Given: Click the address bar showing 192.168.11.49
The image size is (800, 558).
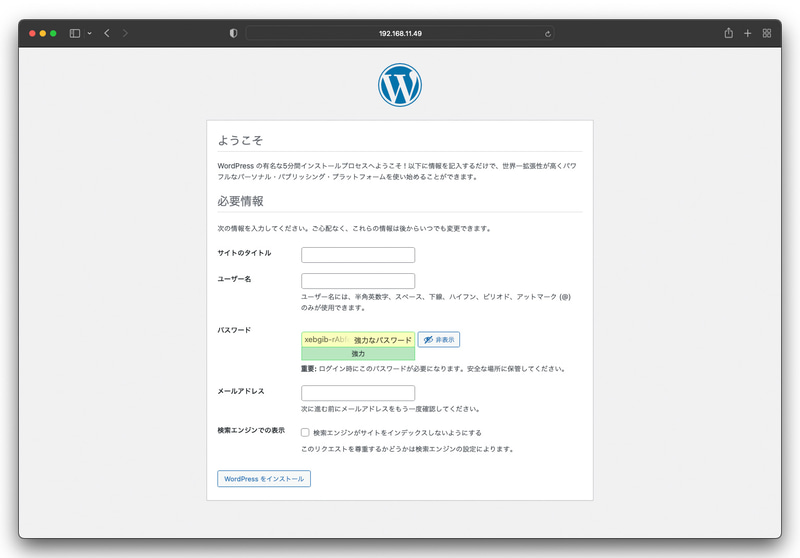Looking at the screenshot, I should [x=400, y=34].
